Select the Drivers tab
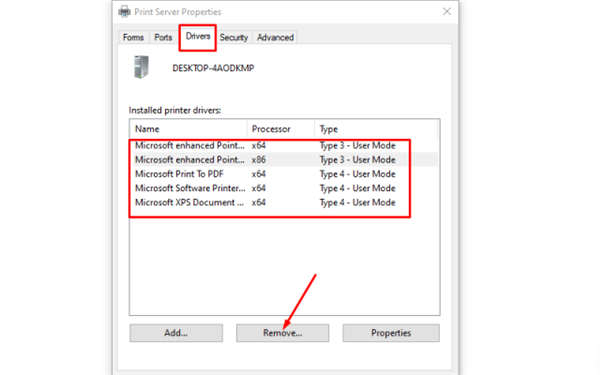The image size is (600, 375). (198, 37)
